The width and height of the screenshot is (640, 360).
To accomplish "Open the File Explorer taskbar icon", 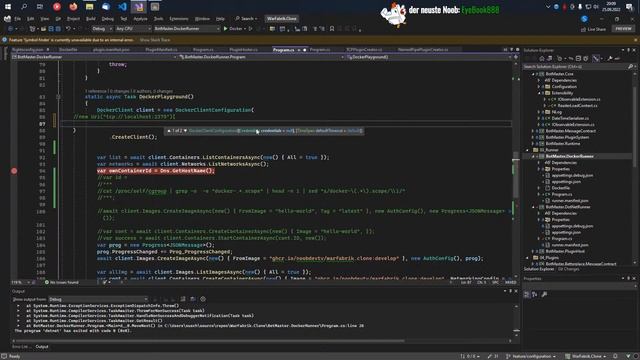I will (x=89, y=7).
